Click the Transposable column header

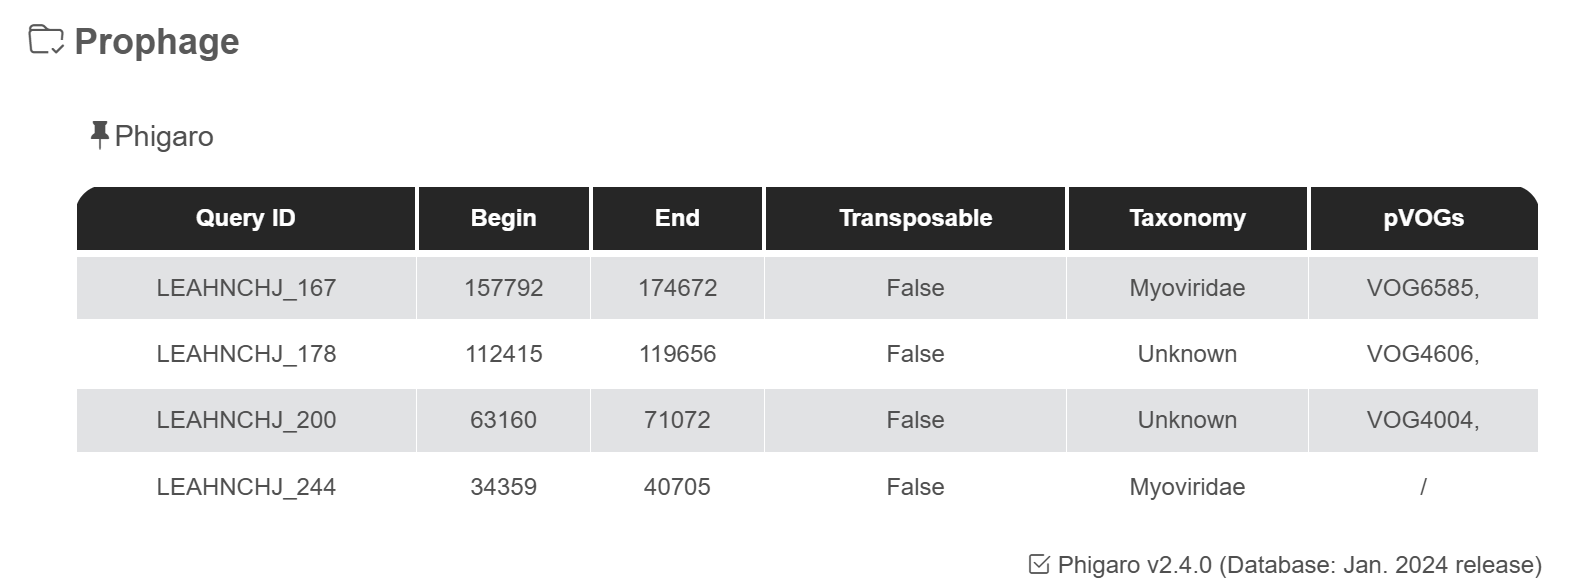[x=915, y=218]
